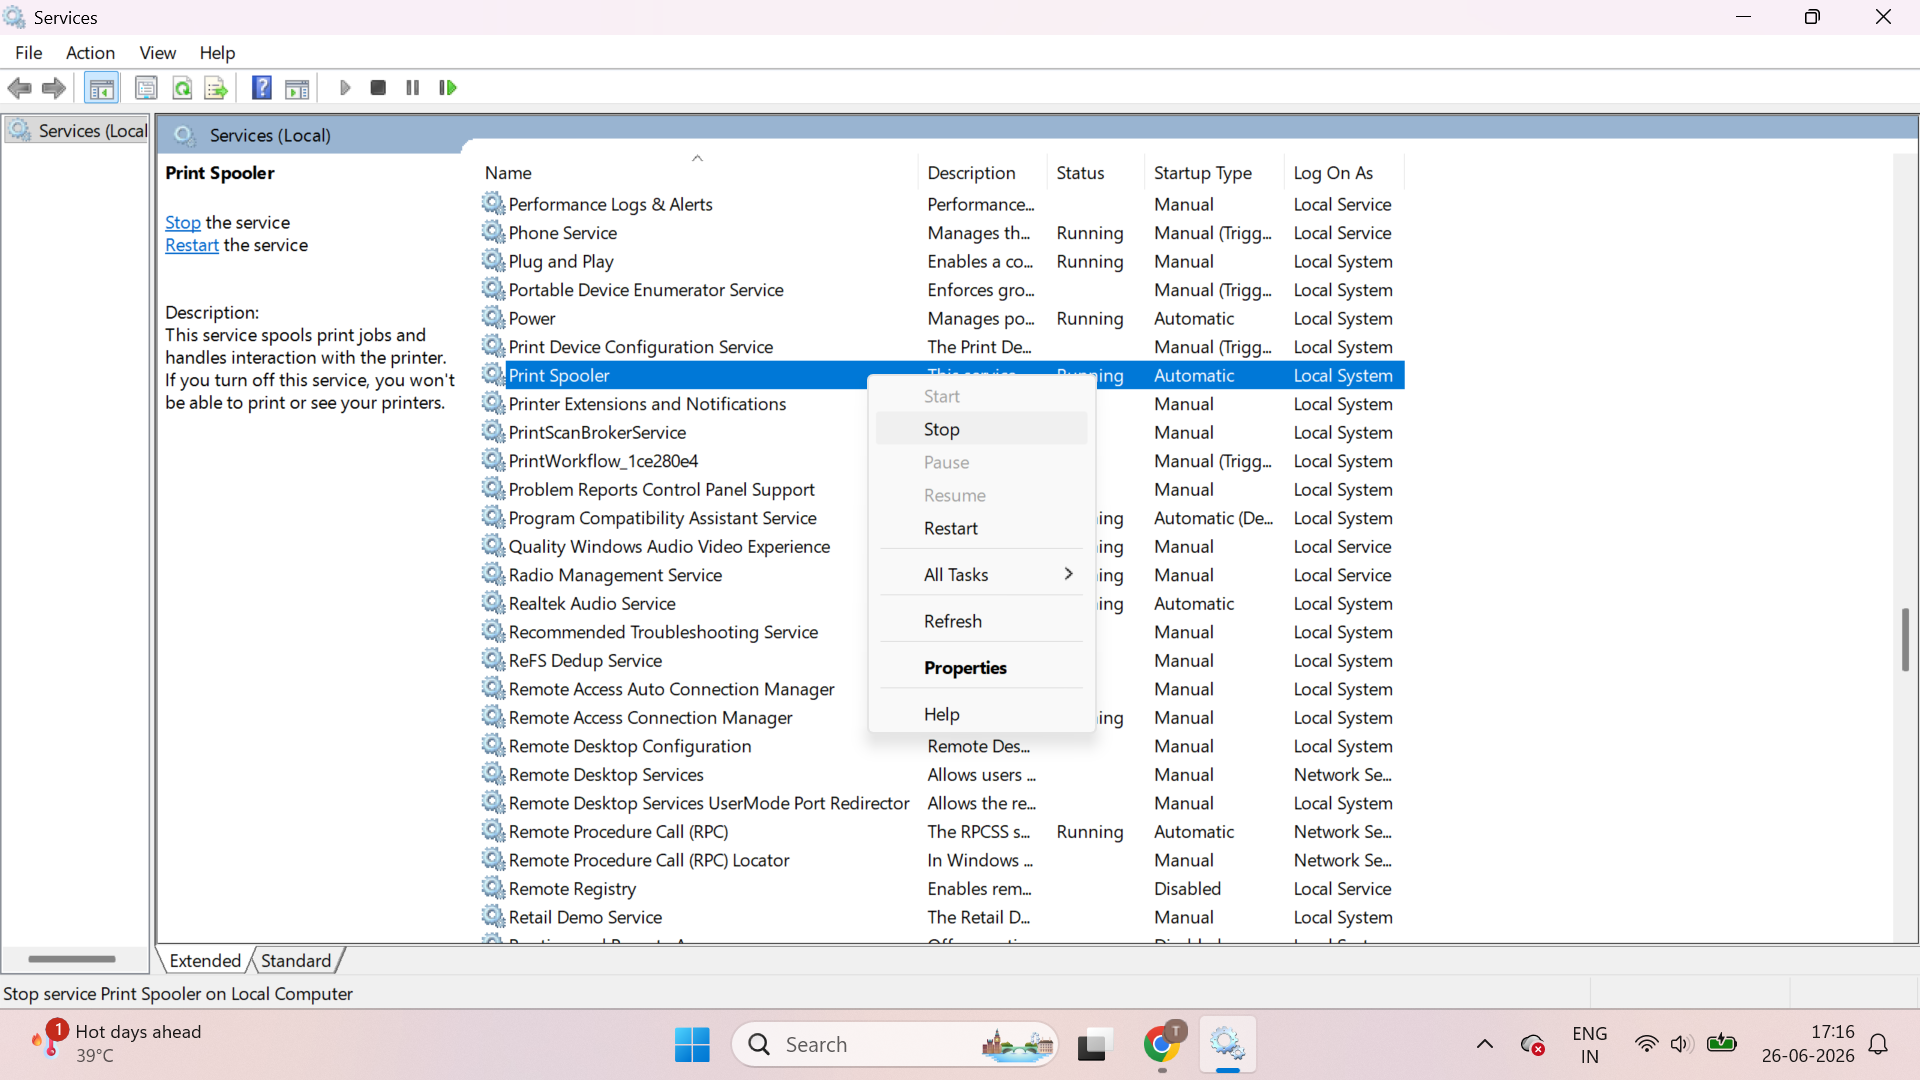Click the Disabled startup type of Remote Registry
1920x1080 pixels.
[x=1187, y=888]
